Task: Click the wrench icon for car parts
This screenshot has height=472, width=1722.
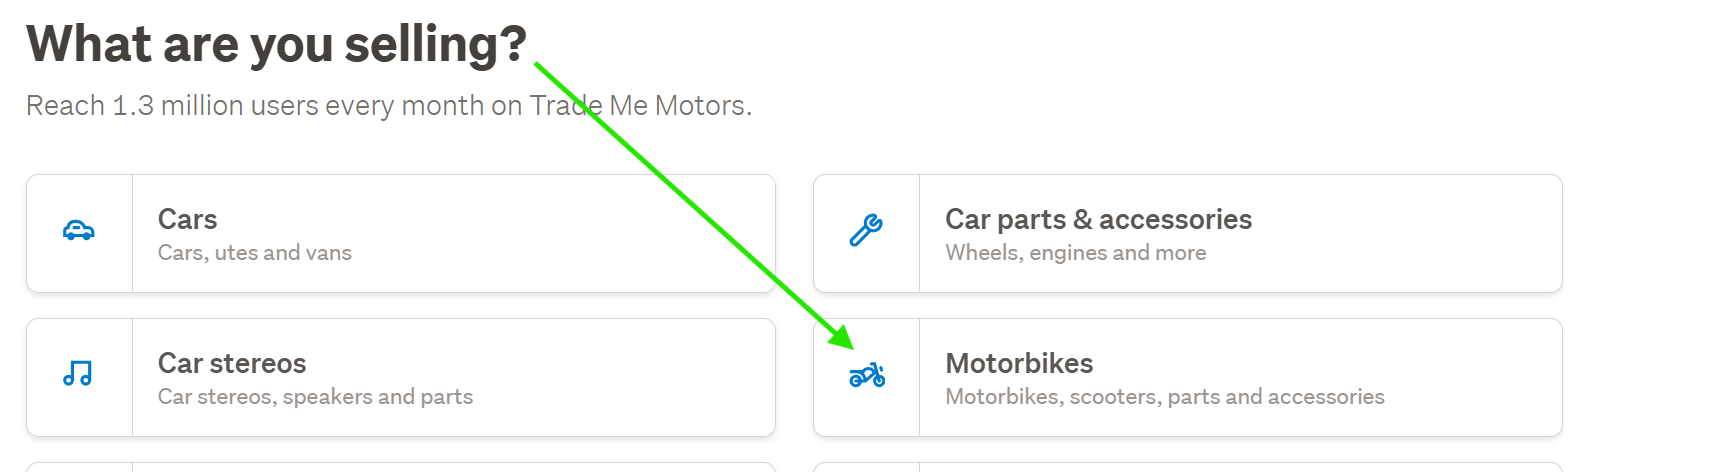Action: 866,231
